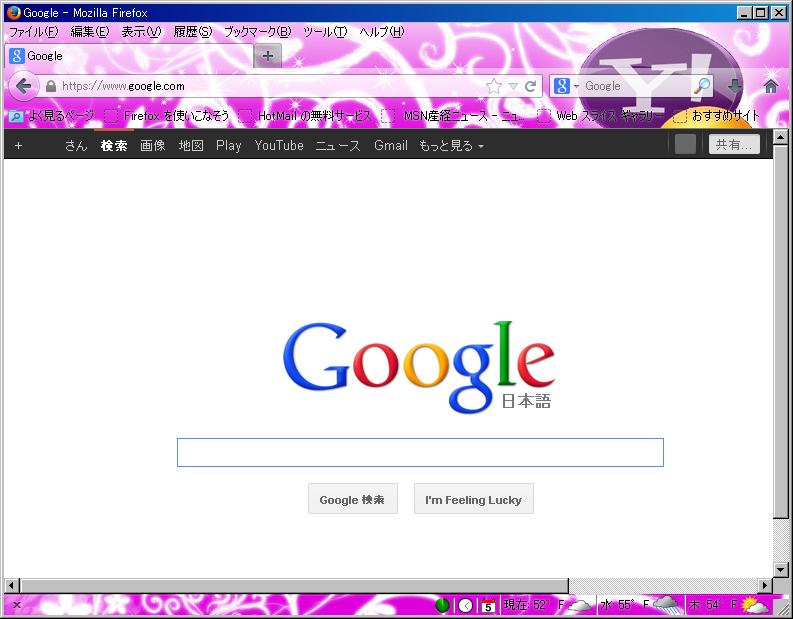Click the Google logo image
This screenshot has width=793, height=619.
[x=419, y=367]
